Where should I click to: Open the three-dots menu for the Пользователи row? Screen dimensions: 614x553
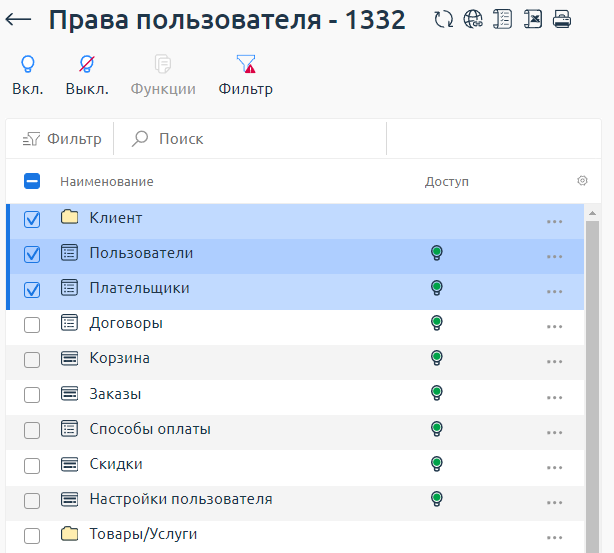point(555,256)
